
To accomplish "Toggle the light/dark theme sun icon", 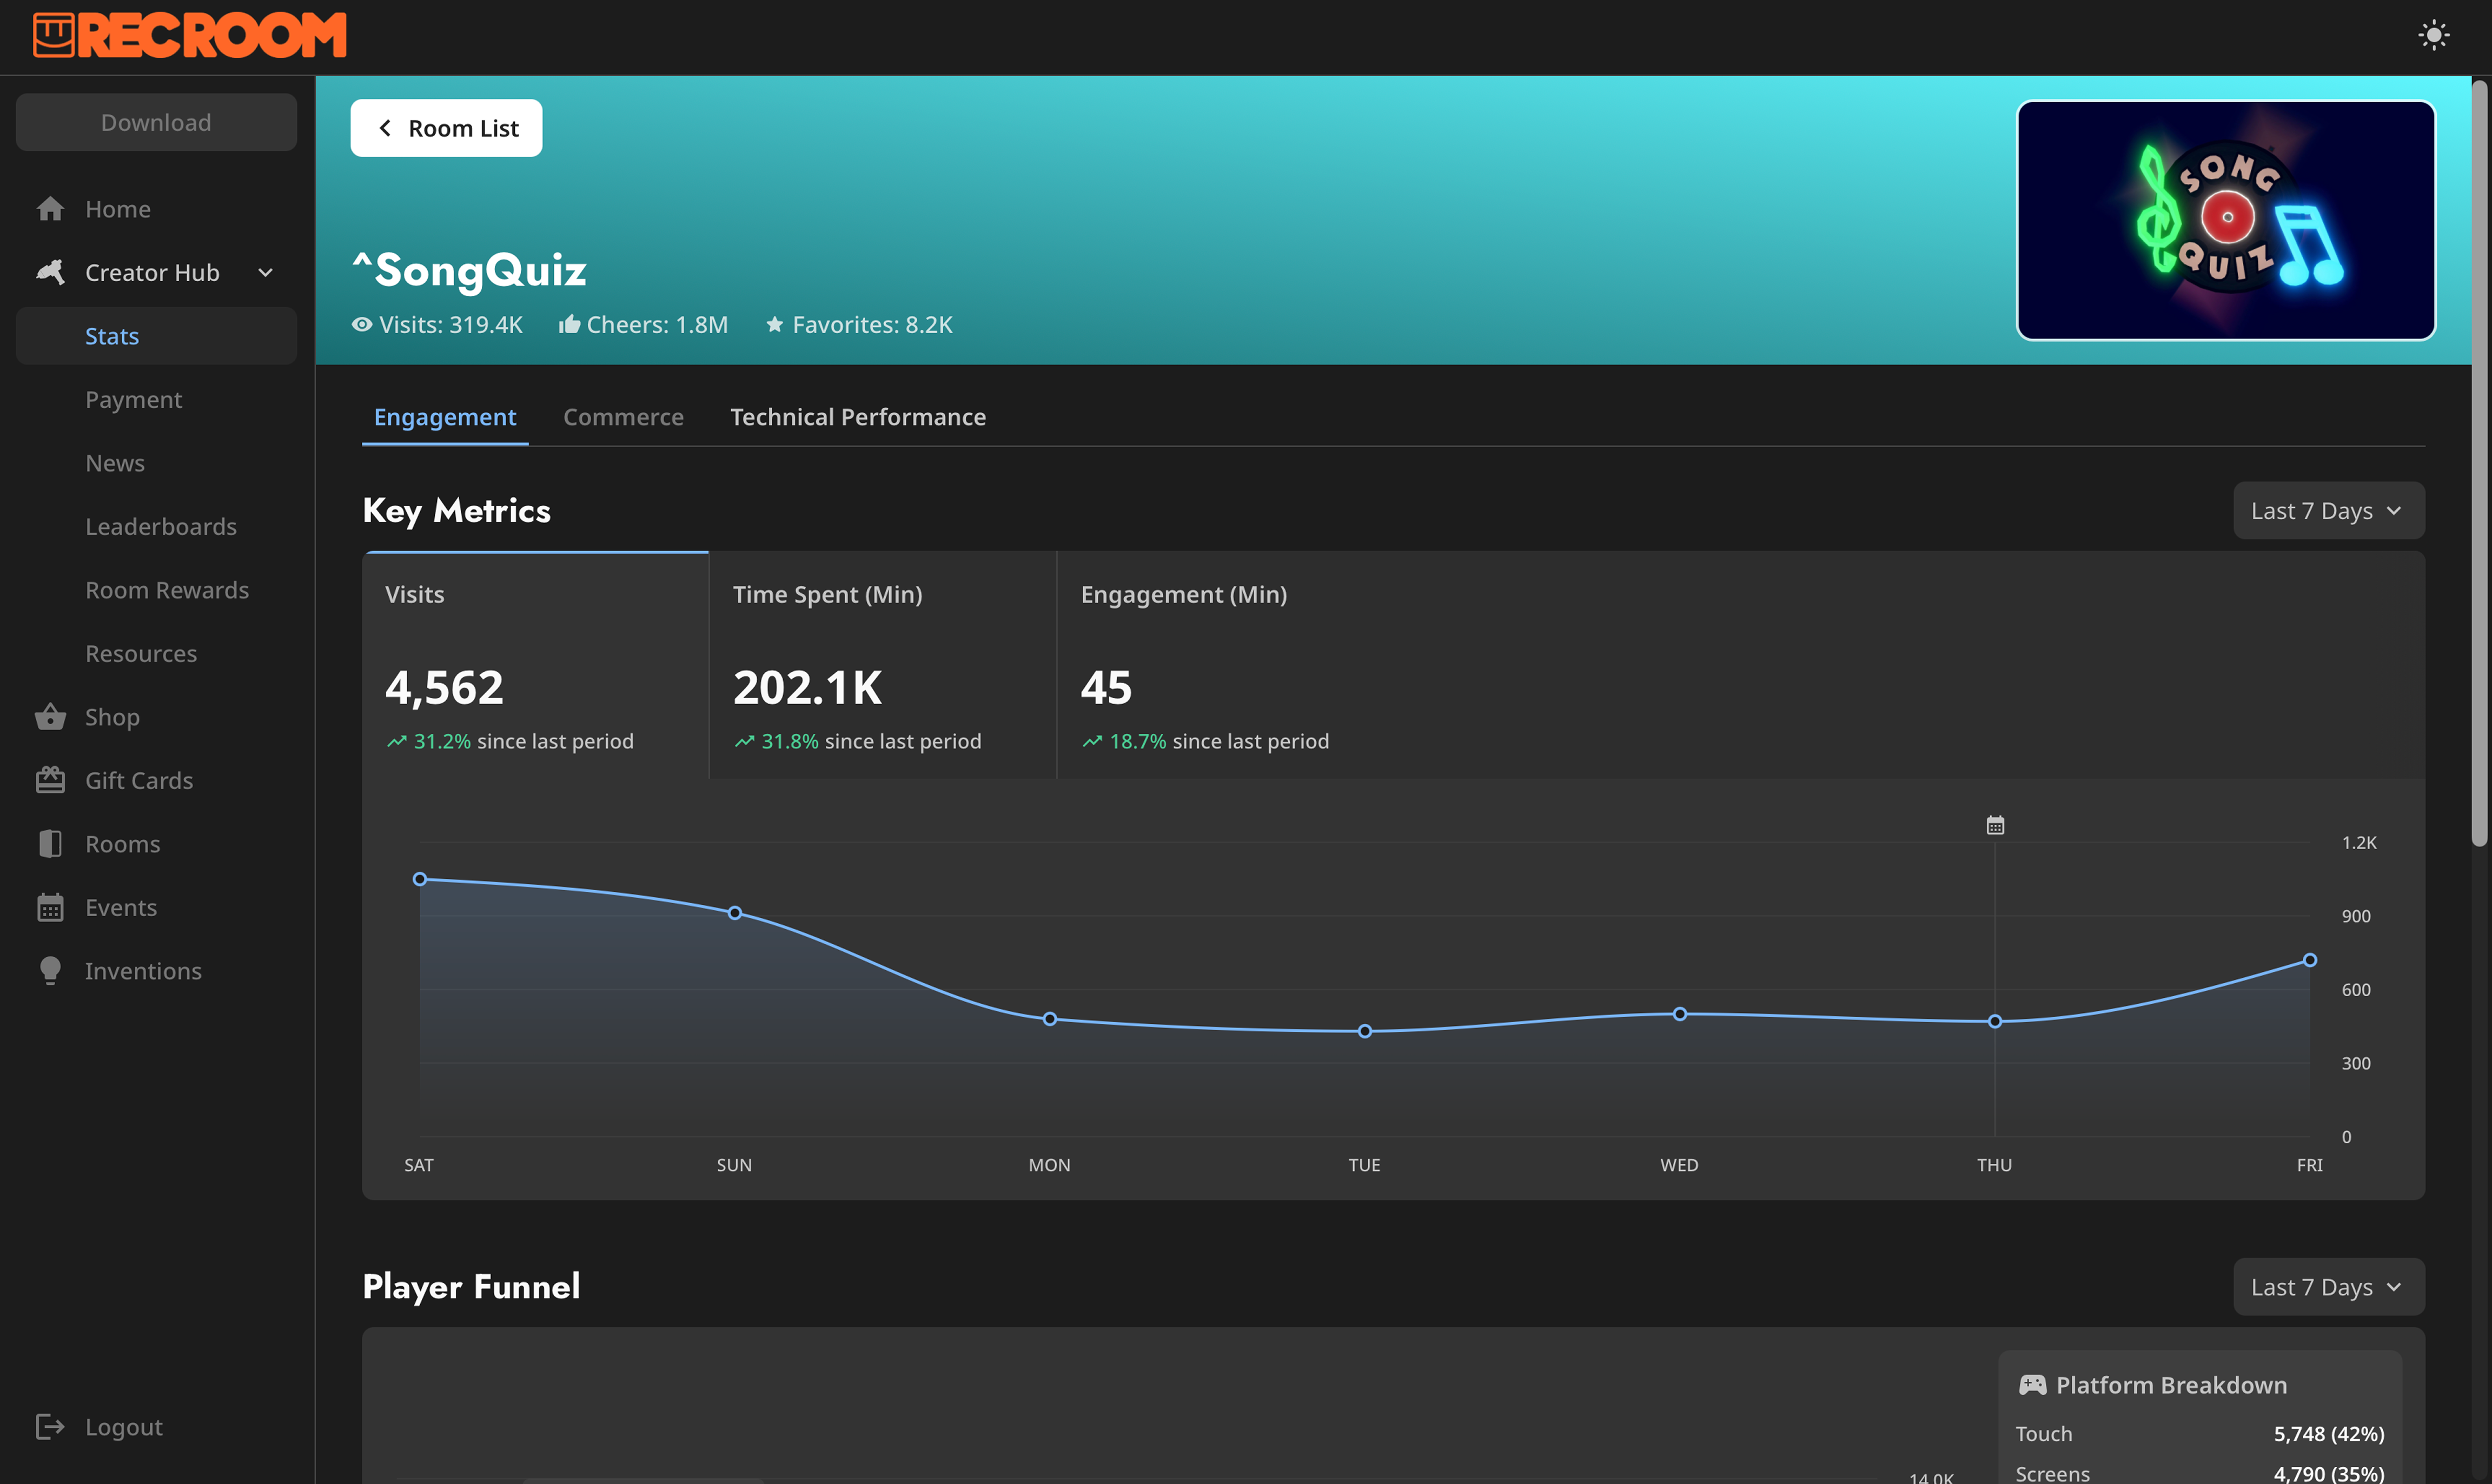I will click(x=2433, y=36).
